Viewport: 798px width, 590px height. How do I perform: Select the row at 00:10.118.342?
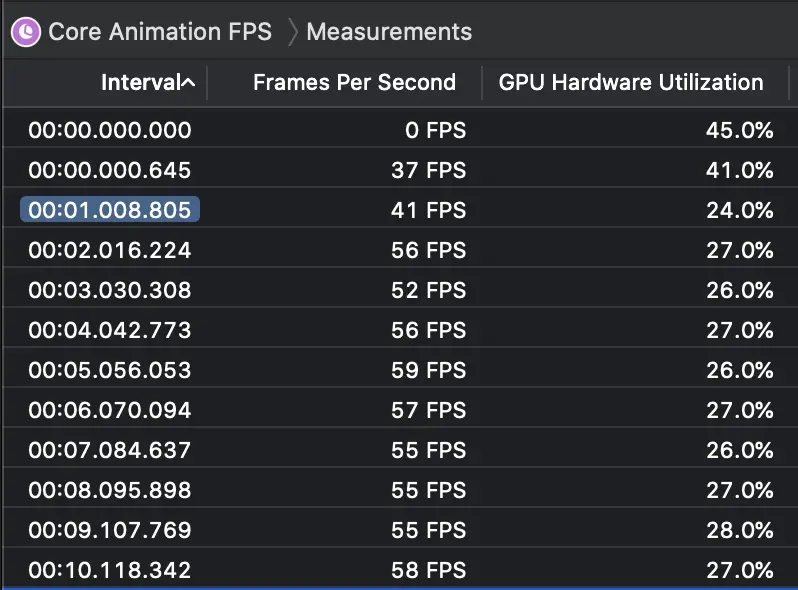[x=110, y=570]
